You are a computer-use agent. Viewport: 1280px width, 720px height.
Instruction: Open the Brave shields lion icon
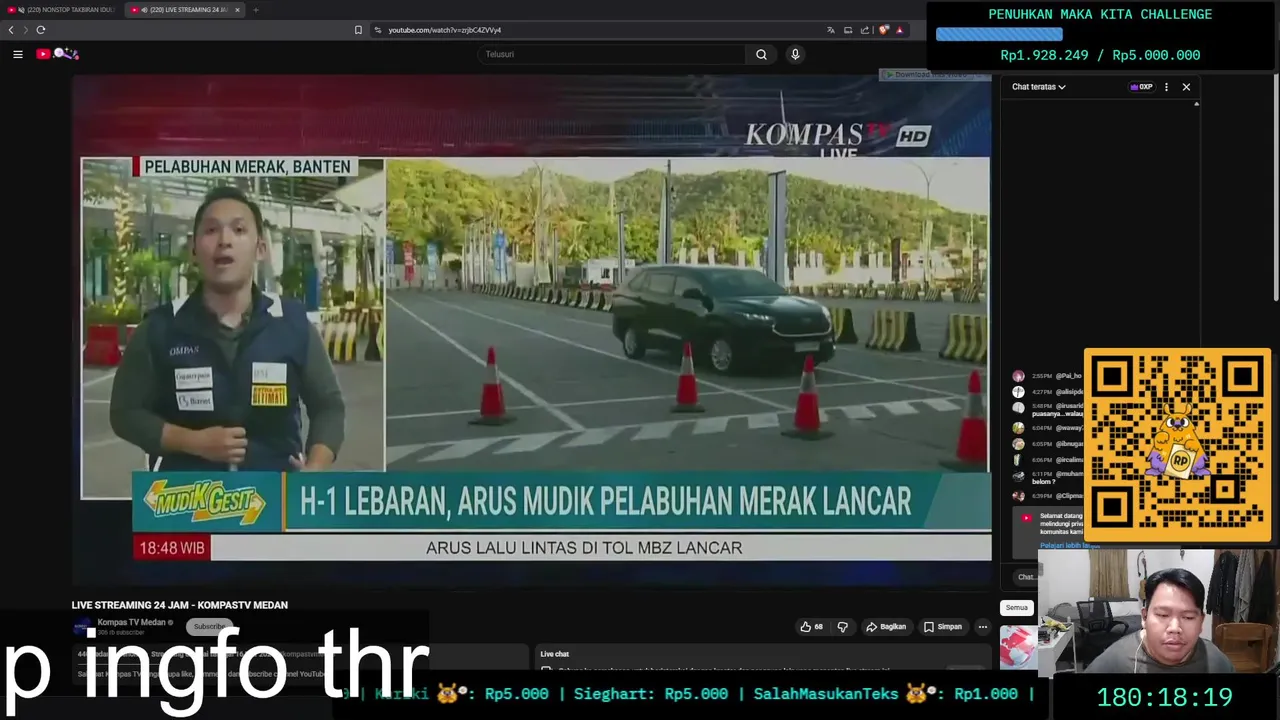(x=883, y=30)
